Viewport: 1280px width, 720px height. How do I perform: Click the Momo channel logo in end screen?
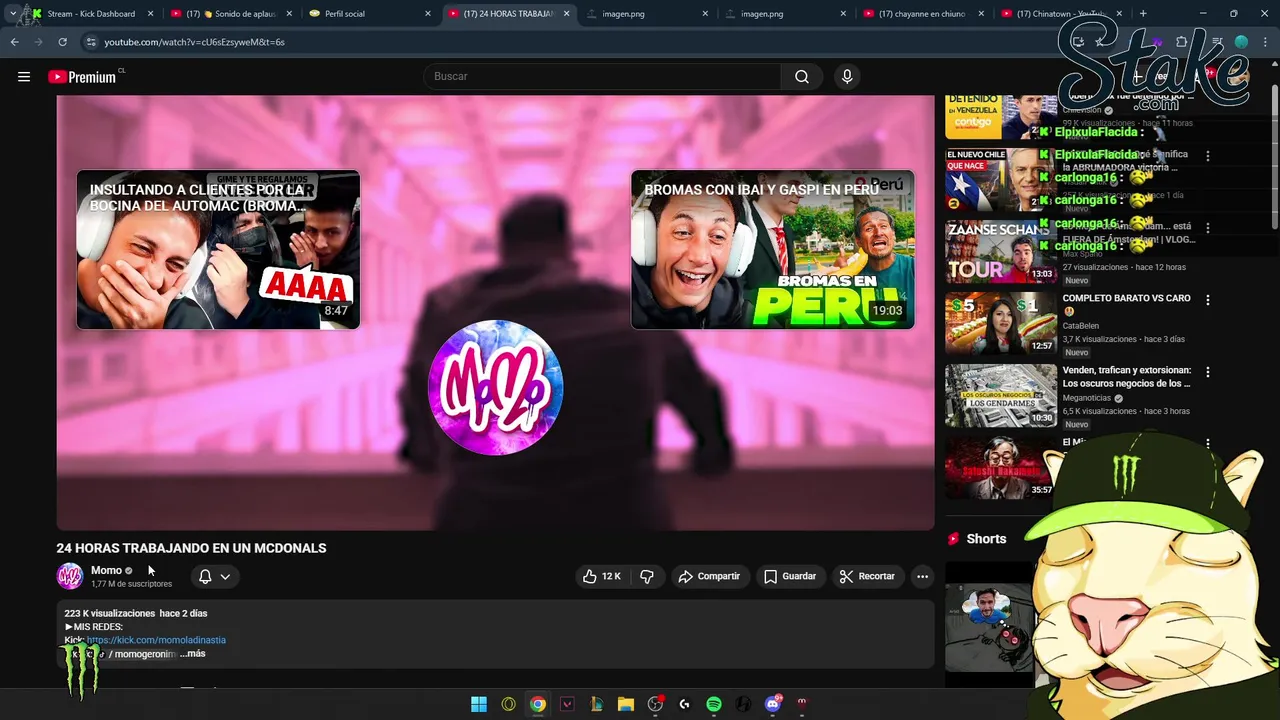point(495,388)
